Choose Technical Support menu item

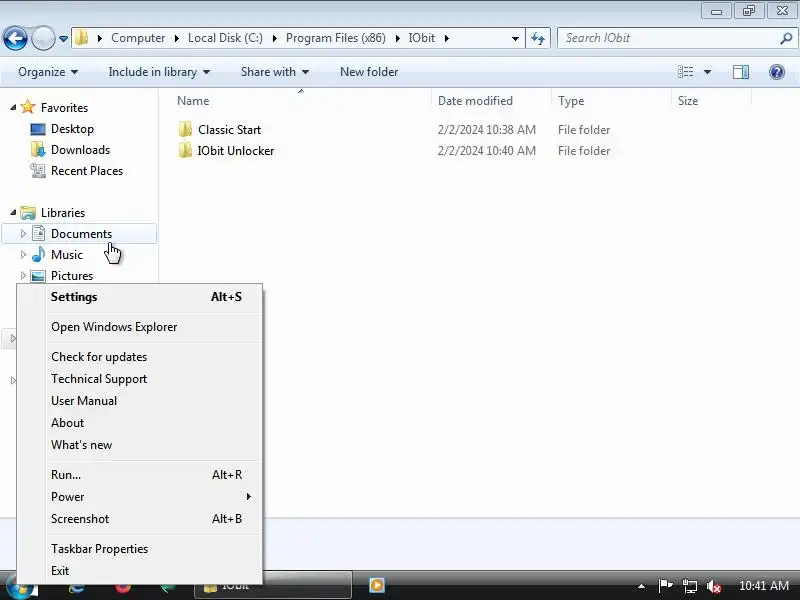140,379
